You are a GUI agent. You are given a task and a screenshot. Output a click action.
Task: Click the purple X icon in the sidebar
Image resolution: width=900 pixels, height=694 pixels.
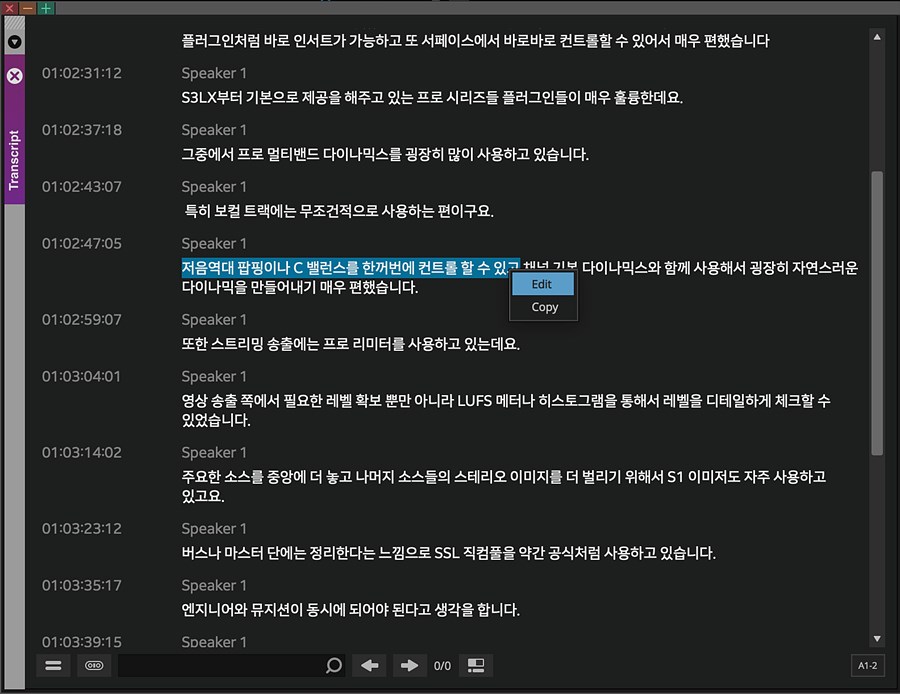click(x=13, y=75)
